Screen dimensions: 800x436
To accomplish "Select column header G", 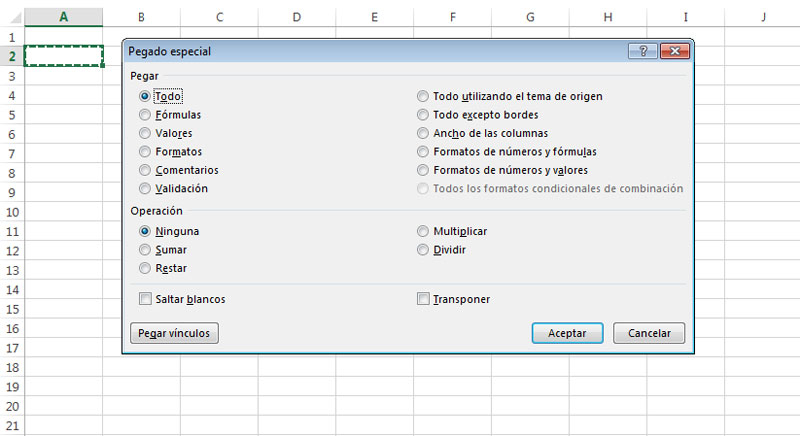I will click(x=530, y=17).
